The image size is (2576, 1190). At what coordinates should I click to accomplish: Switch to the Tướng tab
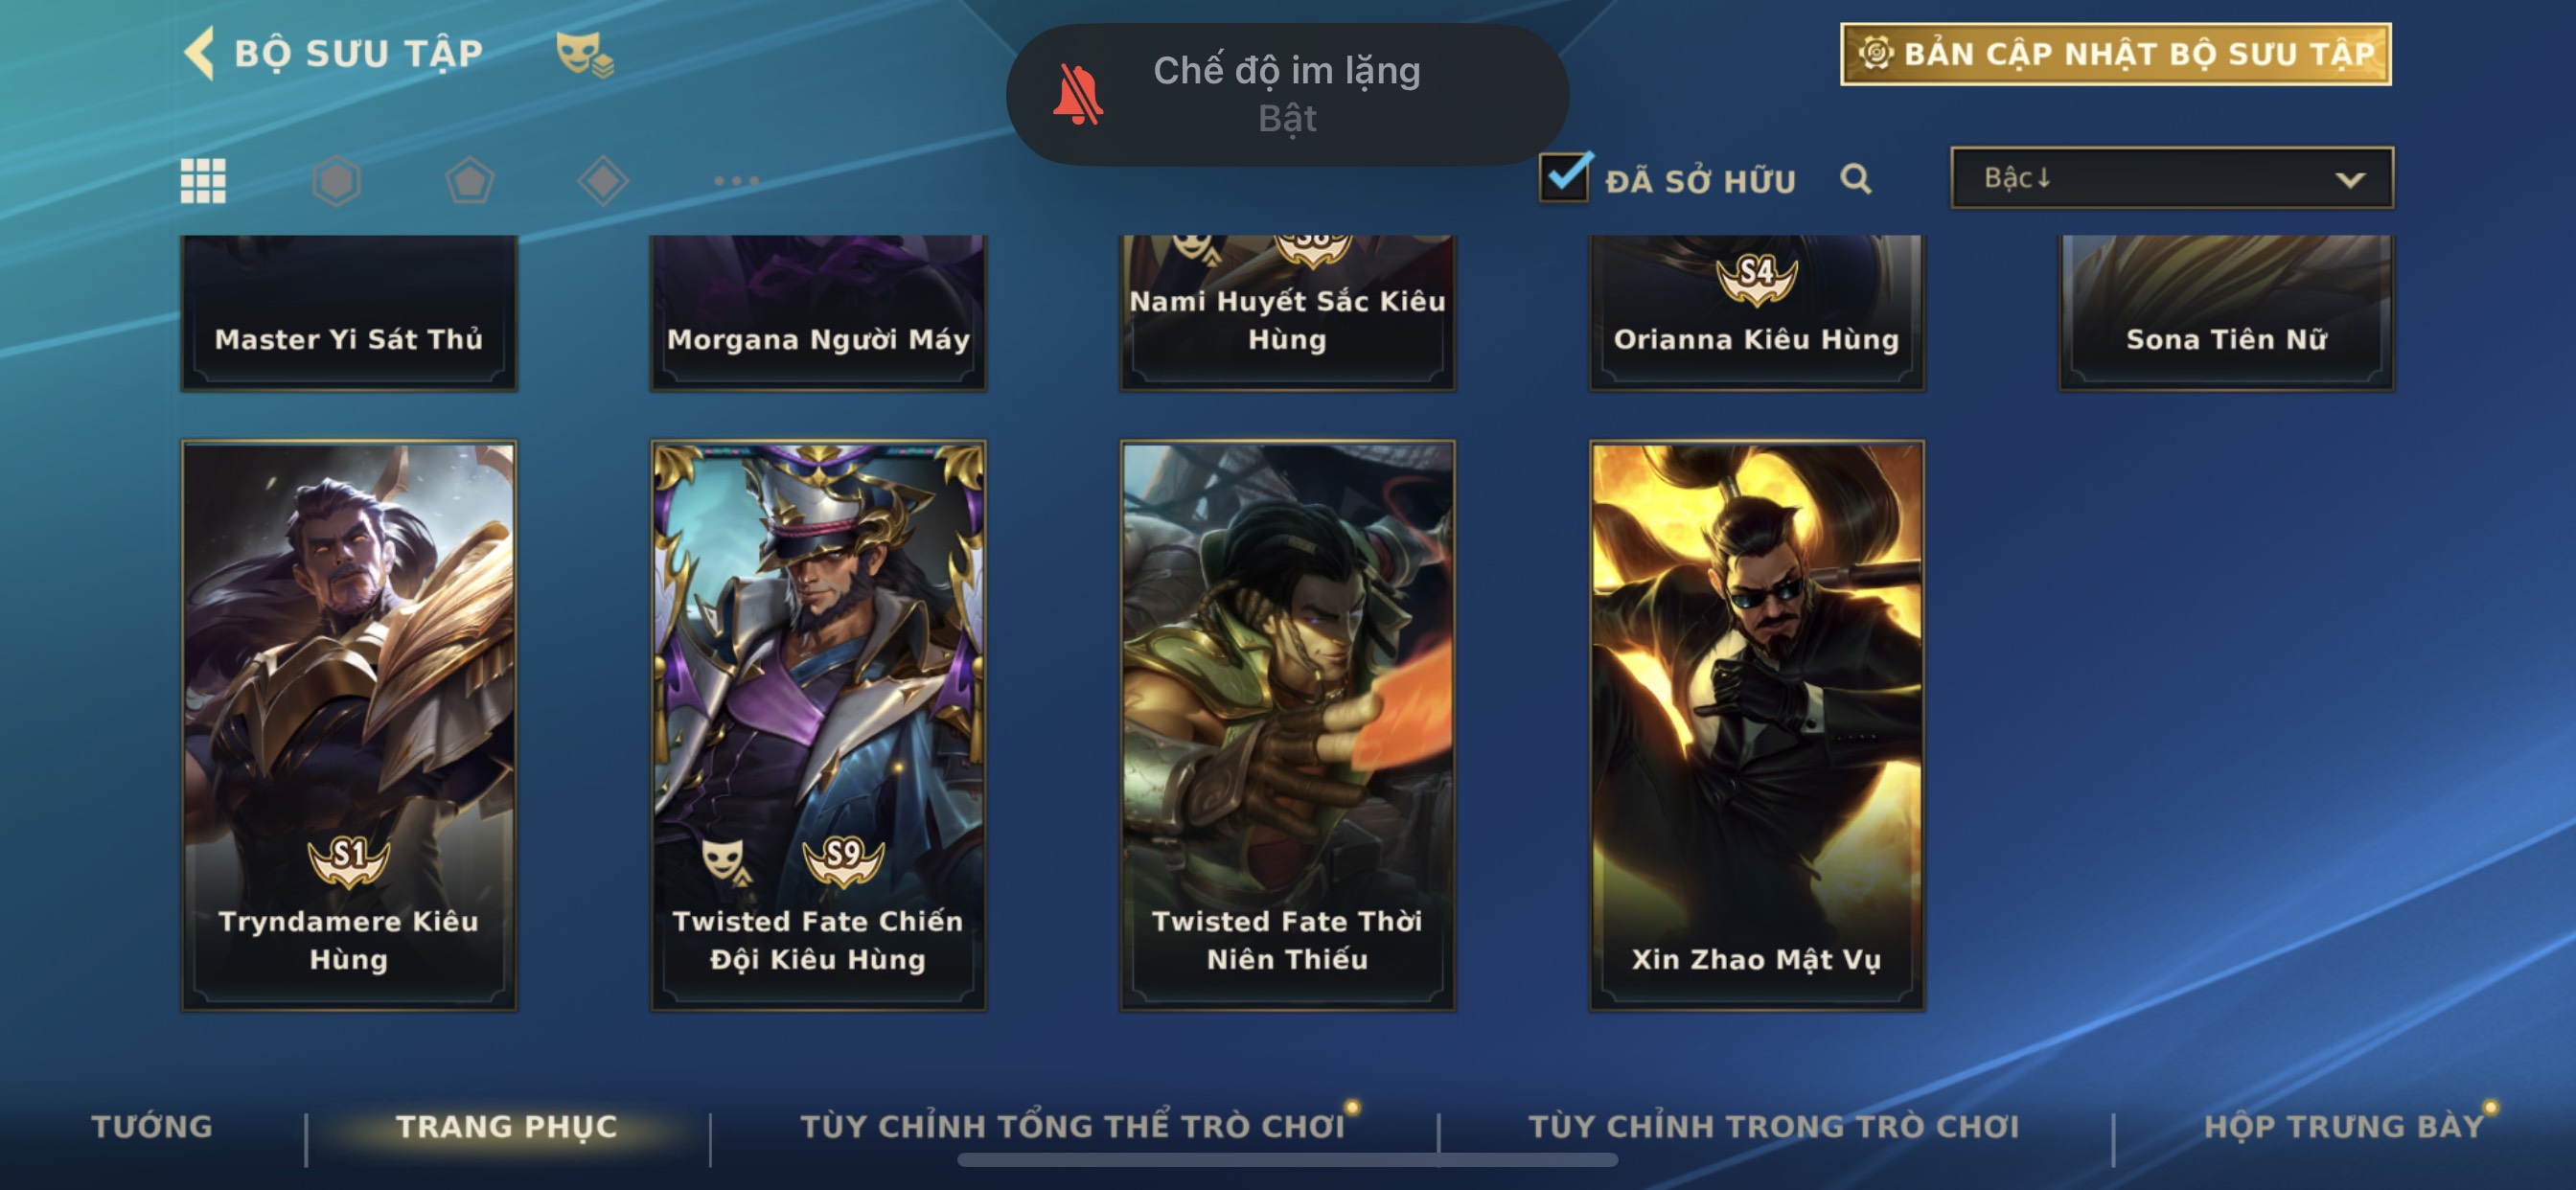pyautogui.click(x=152, y=1126)
